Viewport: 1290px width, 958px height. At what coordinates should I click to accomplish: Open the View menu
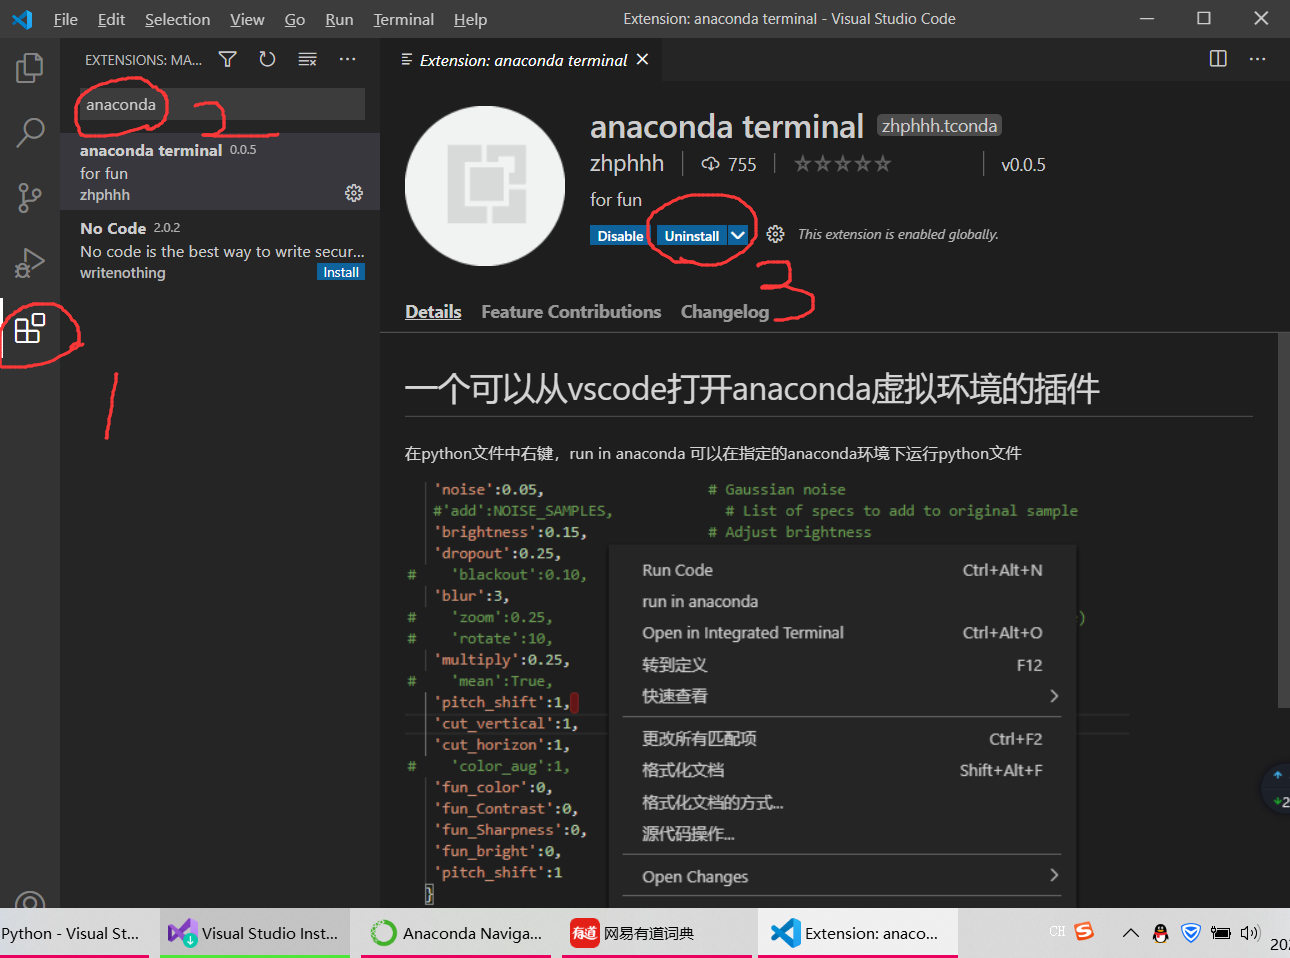(x=247, y=19)
